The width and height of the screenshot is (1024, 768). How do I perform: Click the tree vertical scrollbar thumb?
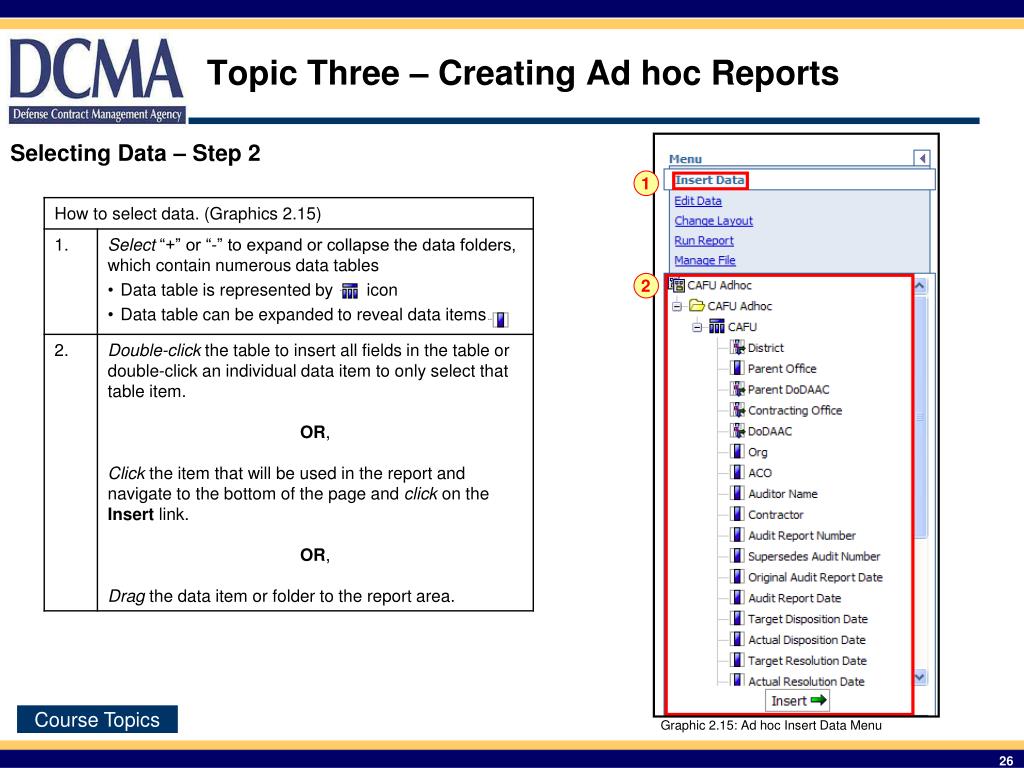921,417
